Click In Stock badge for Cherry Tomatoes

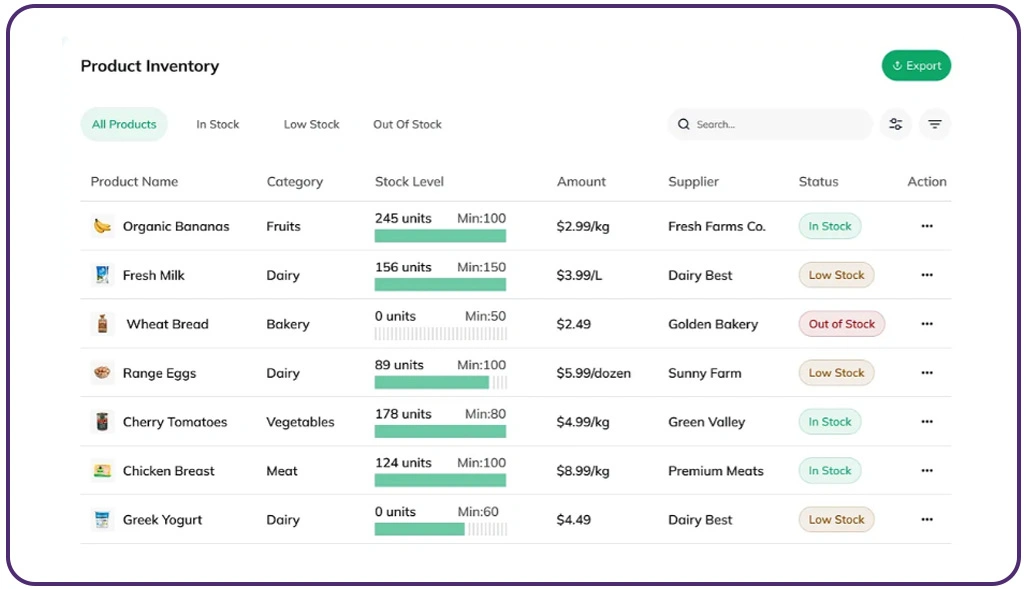coord(830,421)
